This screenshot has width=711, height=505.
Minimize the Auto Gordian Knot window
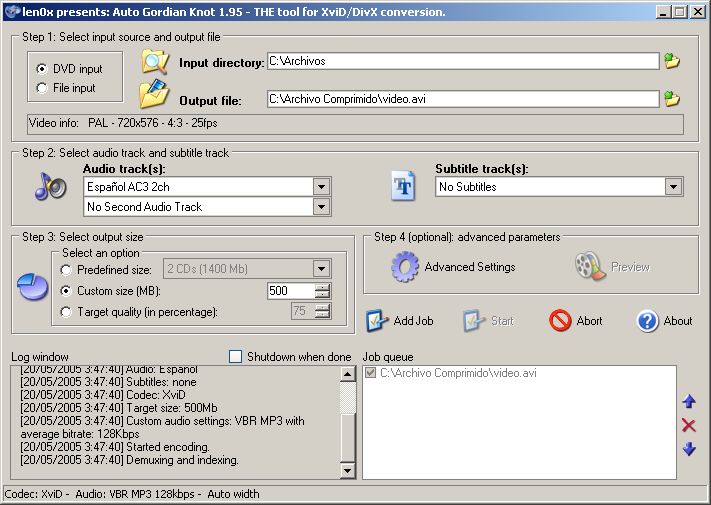pyautogui.click(x=663, y=12)
